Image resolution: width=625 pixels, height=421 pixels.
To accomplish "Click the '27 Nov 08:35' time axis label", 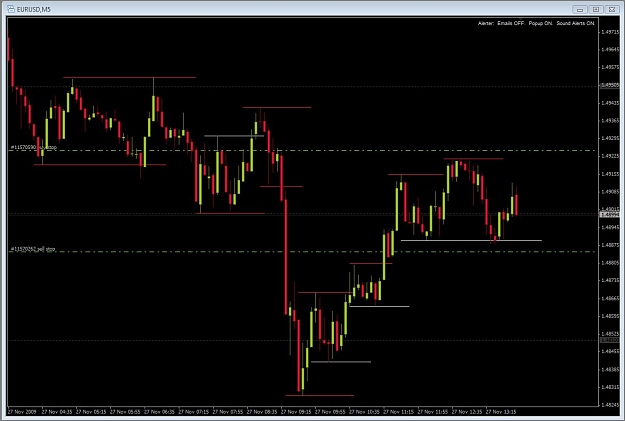I will click(262, 411).
